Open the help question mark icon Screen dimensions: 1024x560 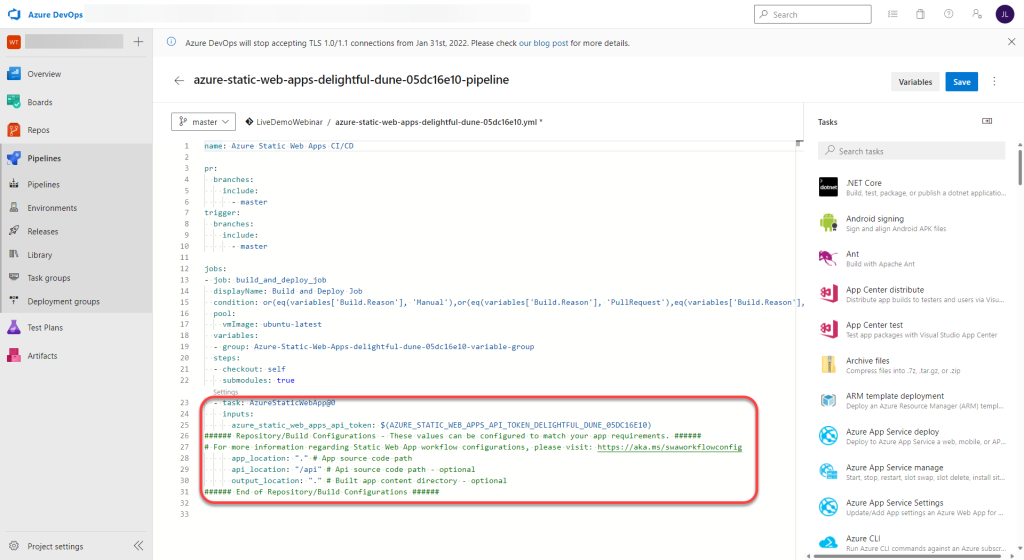tap(948, 14)
